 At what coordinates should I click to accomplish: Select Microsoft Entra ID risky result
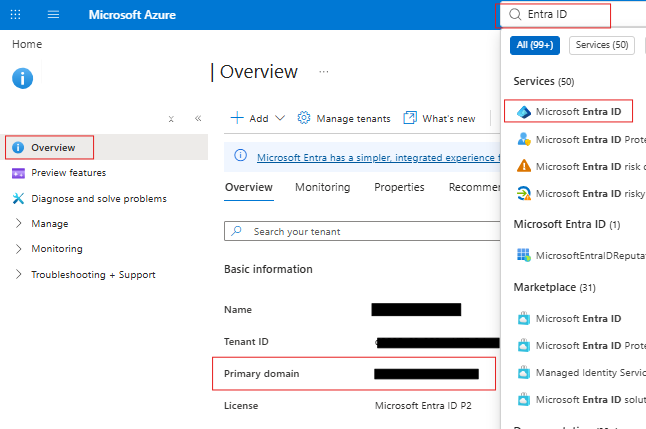click(590, 194)
